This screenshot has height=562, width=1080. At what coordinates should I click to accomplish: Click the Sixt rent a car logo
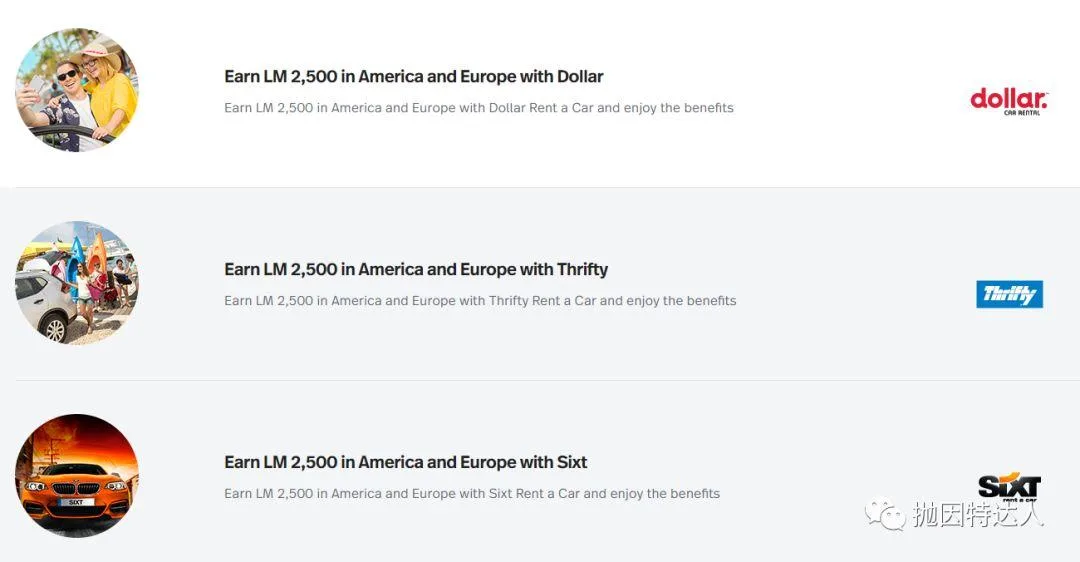click(x=1009, y=487)
